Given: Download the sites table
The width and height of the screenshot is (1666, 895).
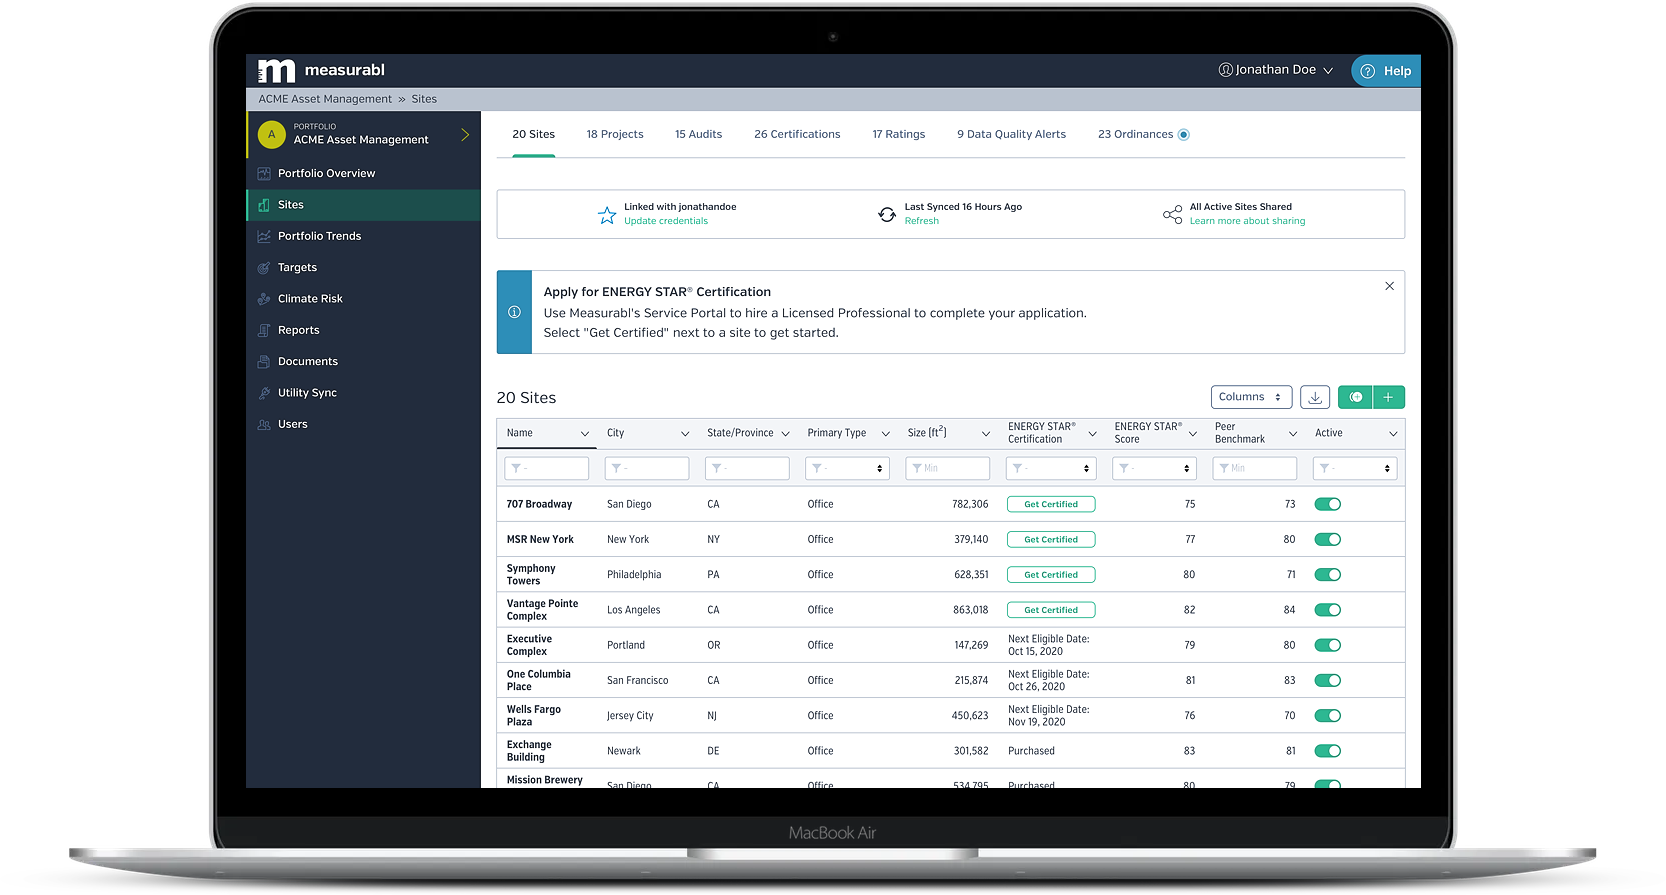Looking at the screenshot, I should [x=1315, y=397].
